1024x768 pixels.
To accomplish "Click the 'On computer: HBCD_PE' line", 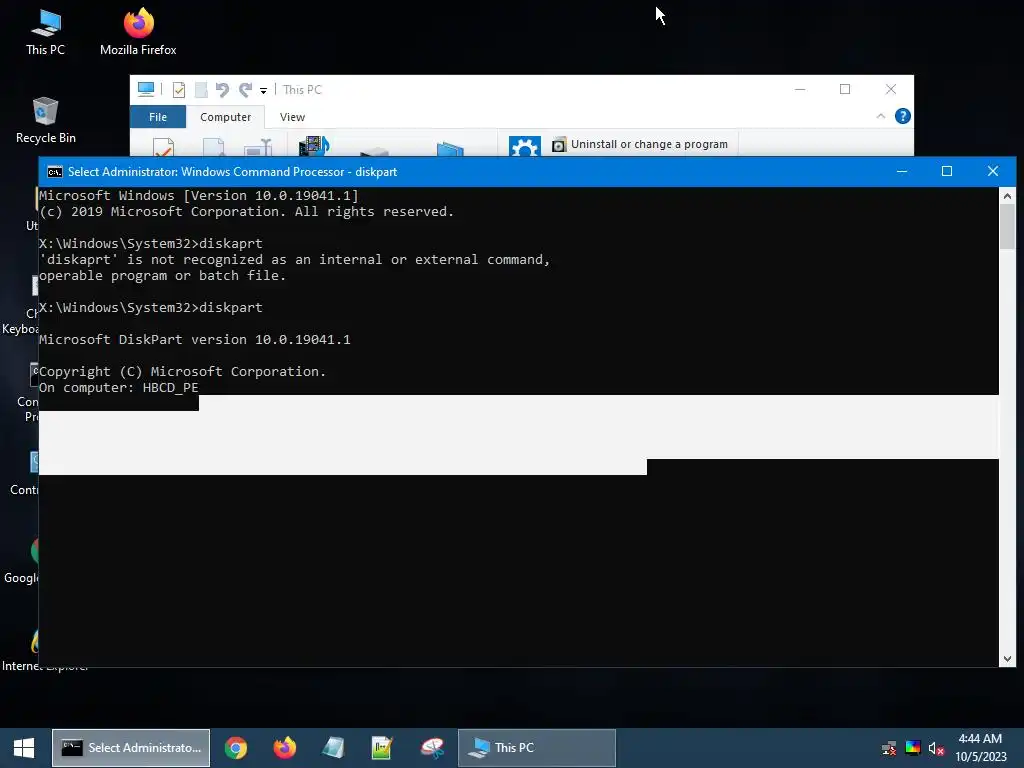I will (x=118, y=387).
